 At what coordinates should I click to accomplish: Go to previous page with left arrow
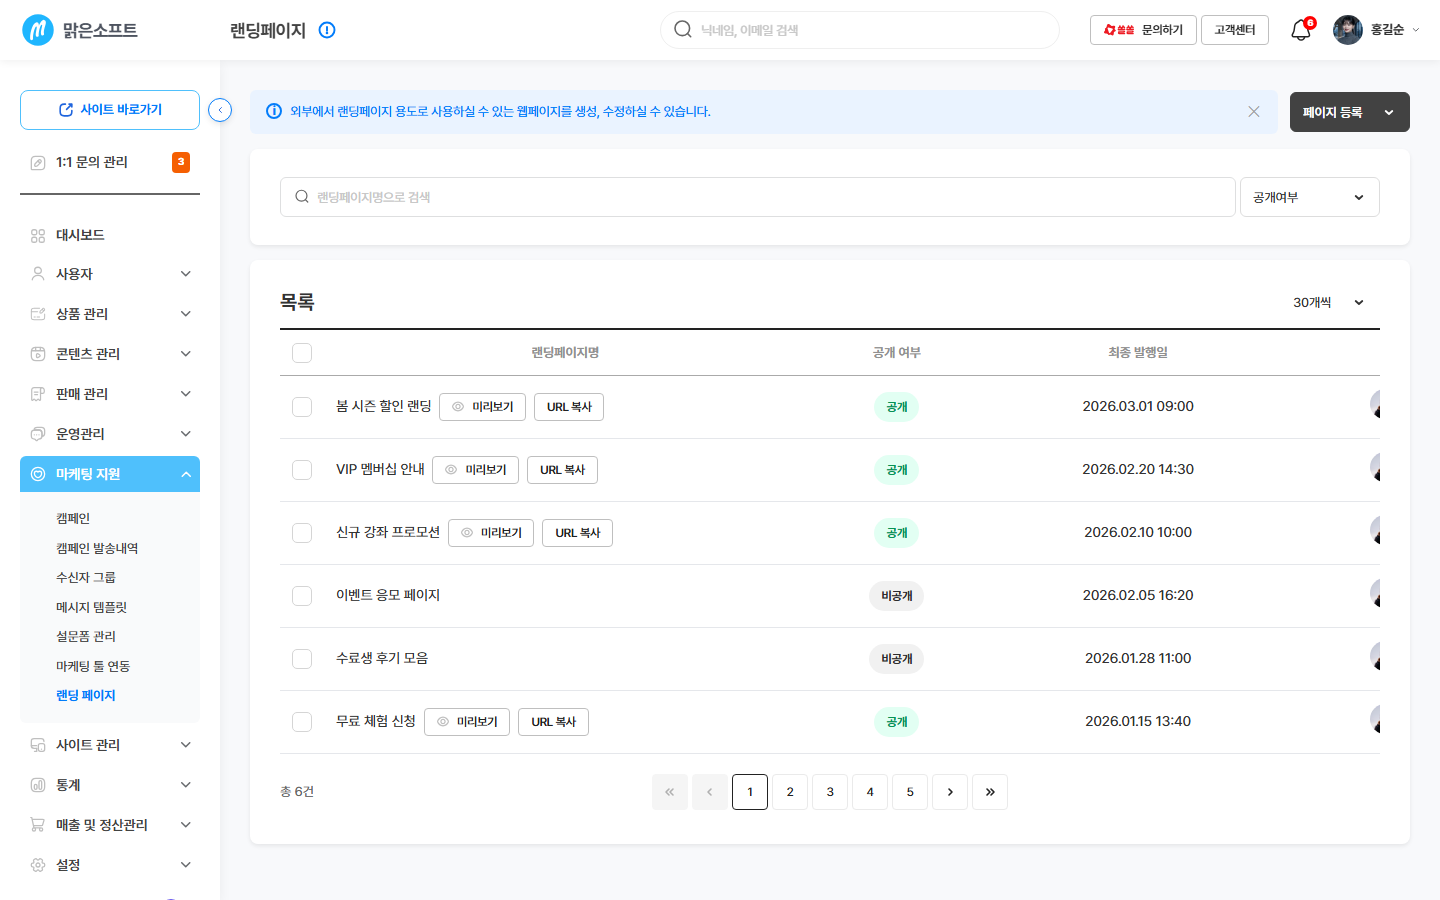tap(710, 792)
